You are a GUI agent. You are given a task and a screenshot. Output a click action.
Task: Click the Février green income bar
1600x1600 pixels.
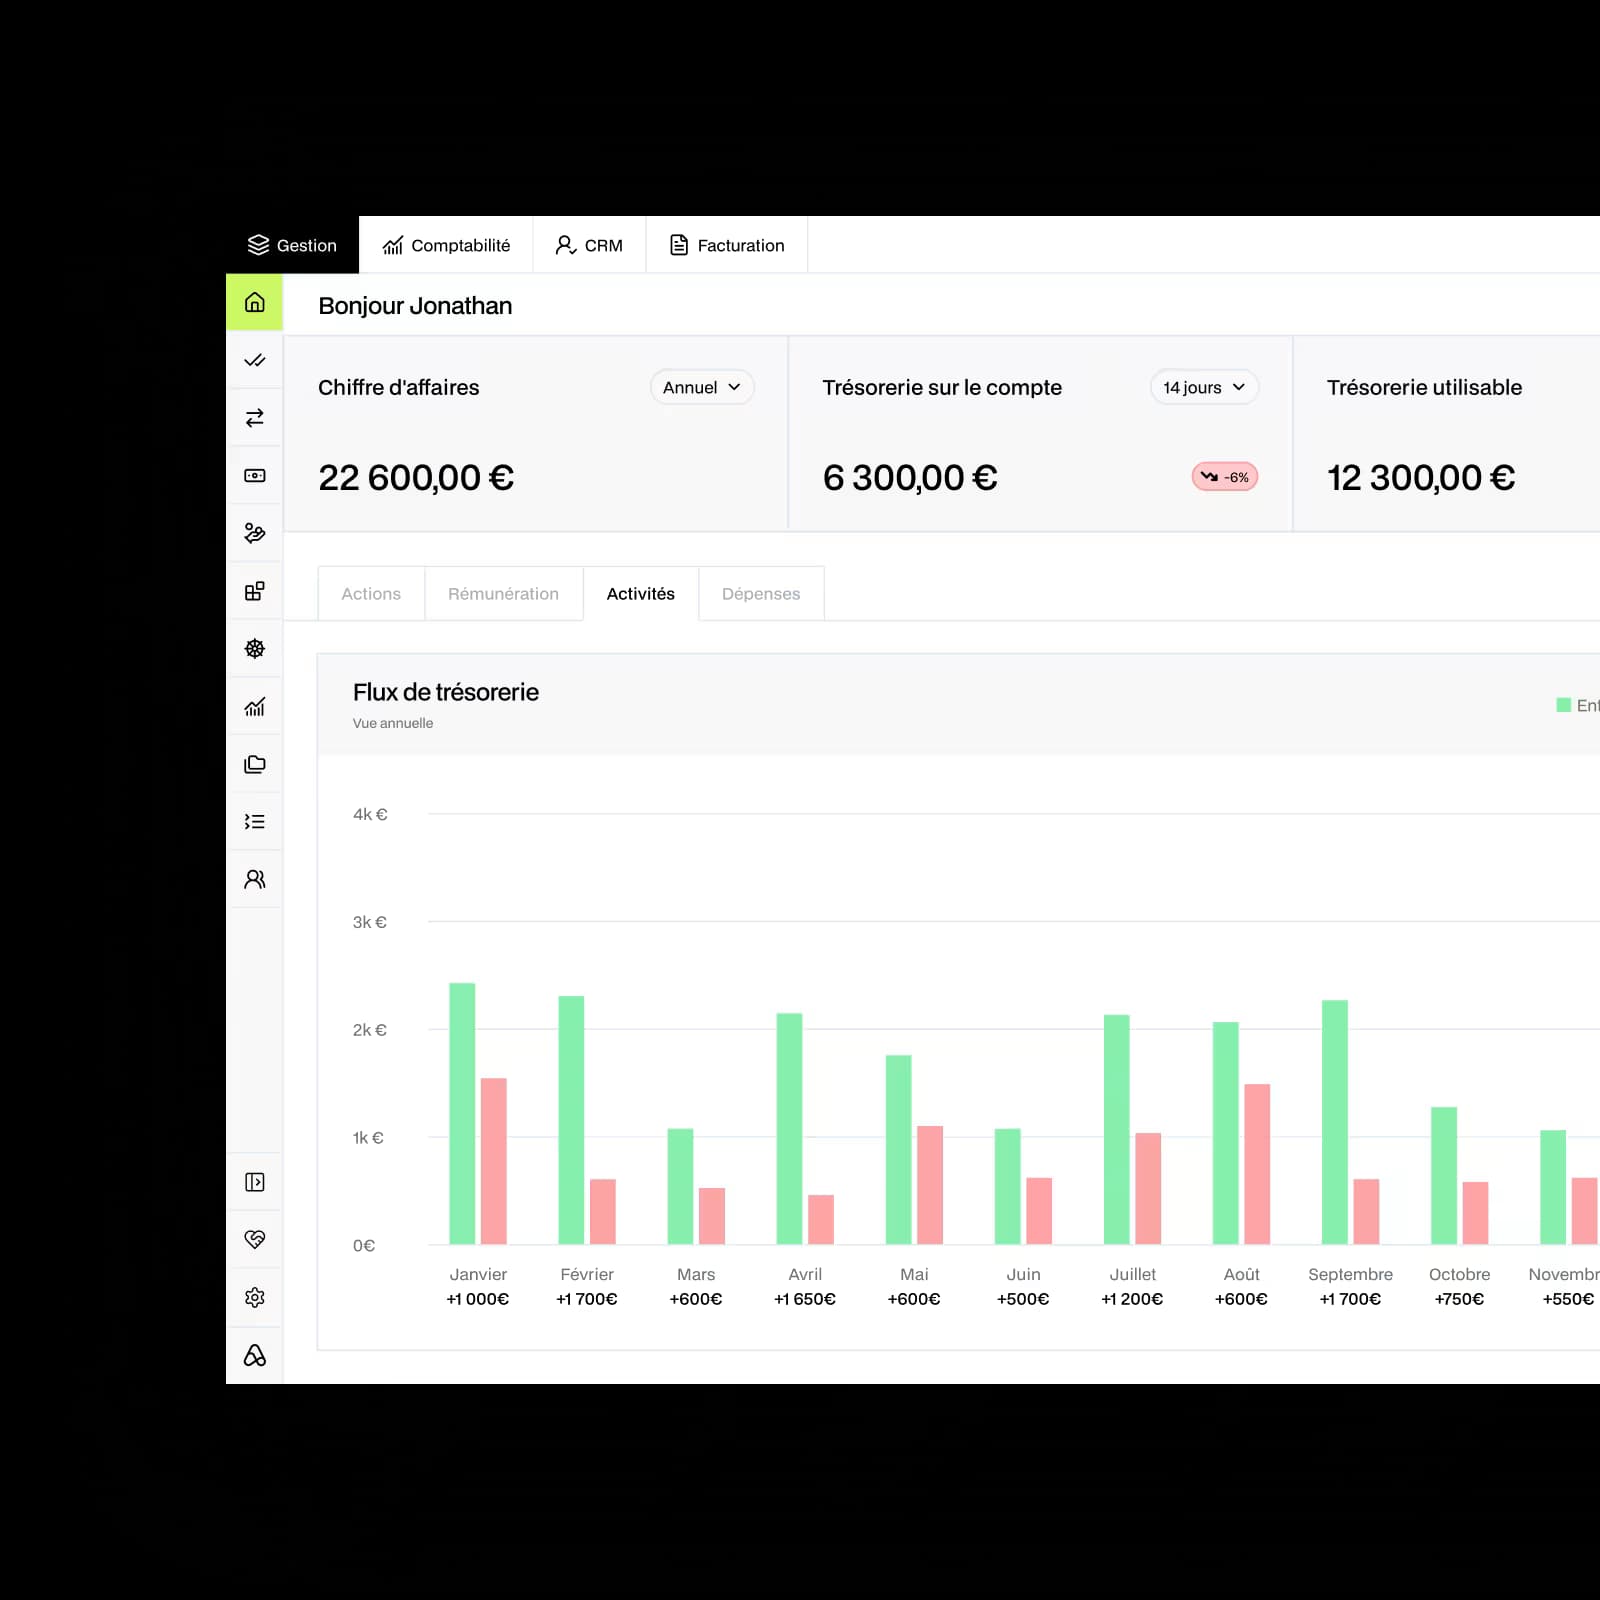point(571,1120)
